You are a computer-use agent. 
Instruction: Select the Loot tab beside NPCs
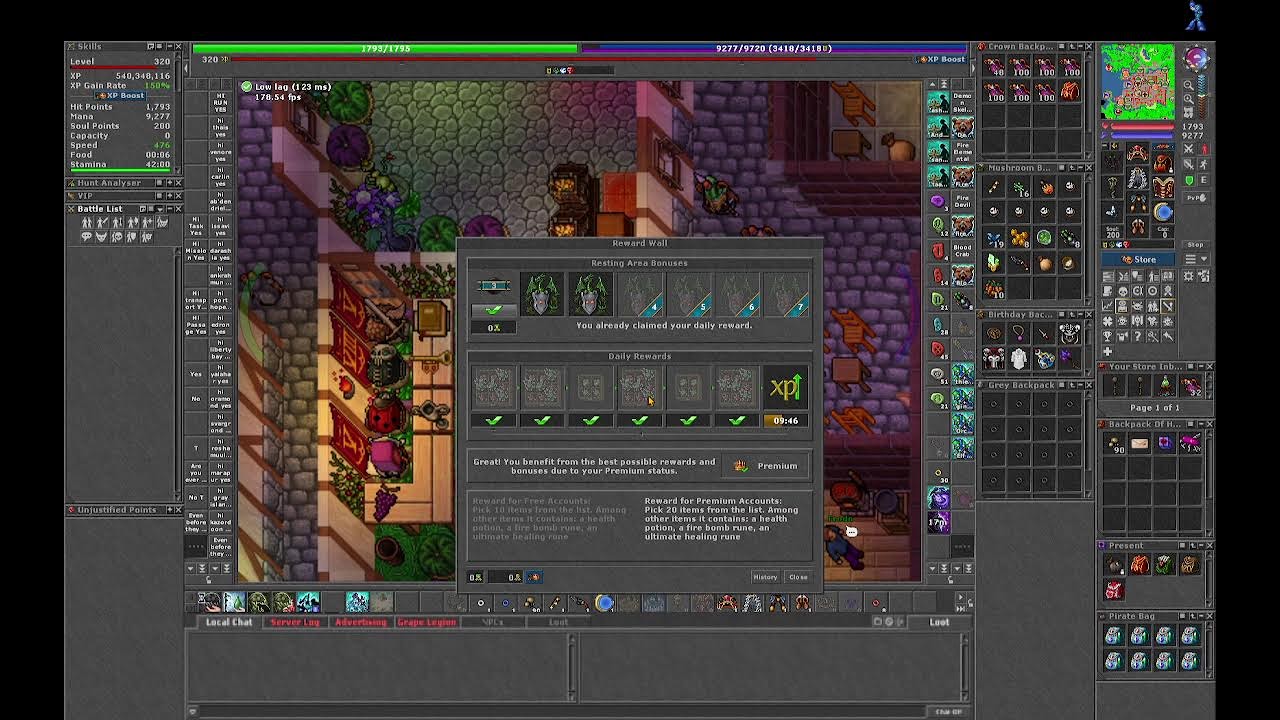tap(557, 622)
